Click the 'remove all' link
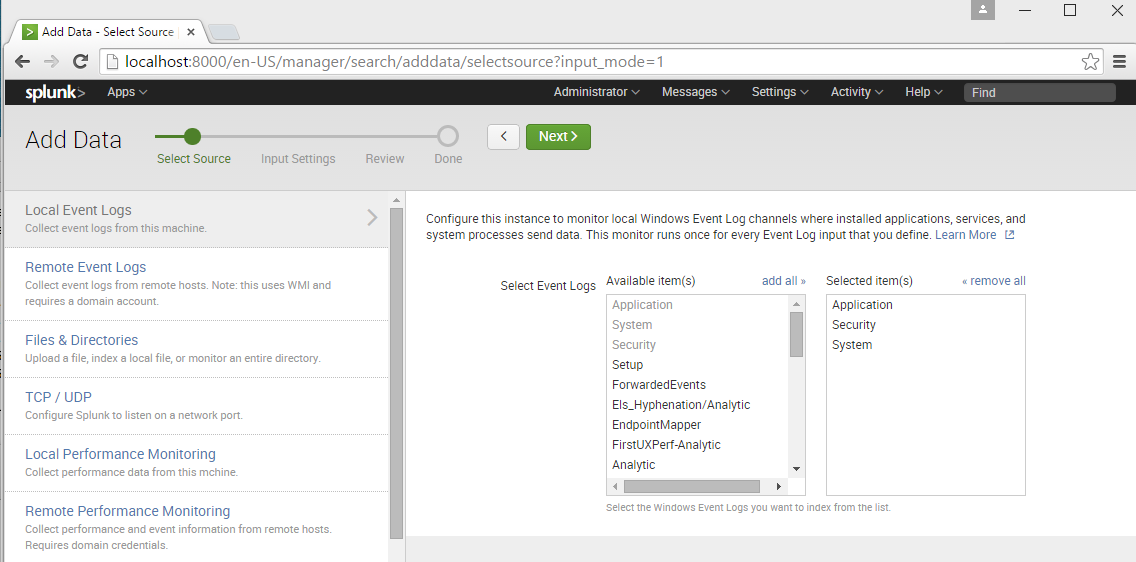Image resolution: width=1136 pixels, height=562 pixels. [993, 281]
